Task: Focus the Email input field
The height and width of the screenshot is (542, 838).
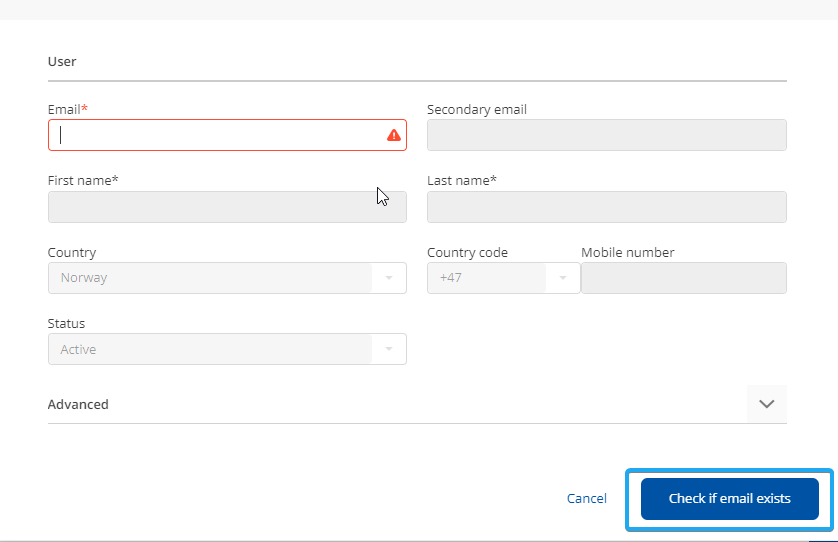Action: (215, 135)
